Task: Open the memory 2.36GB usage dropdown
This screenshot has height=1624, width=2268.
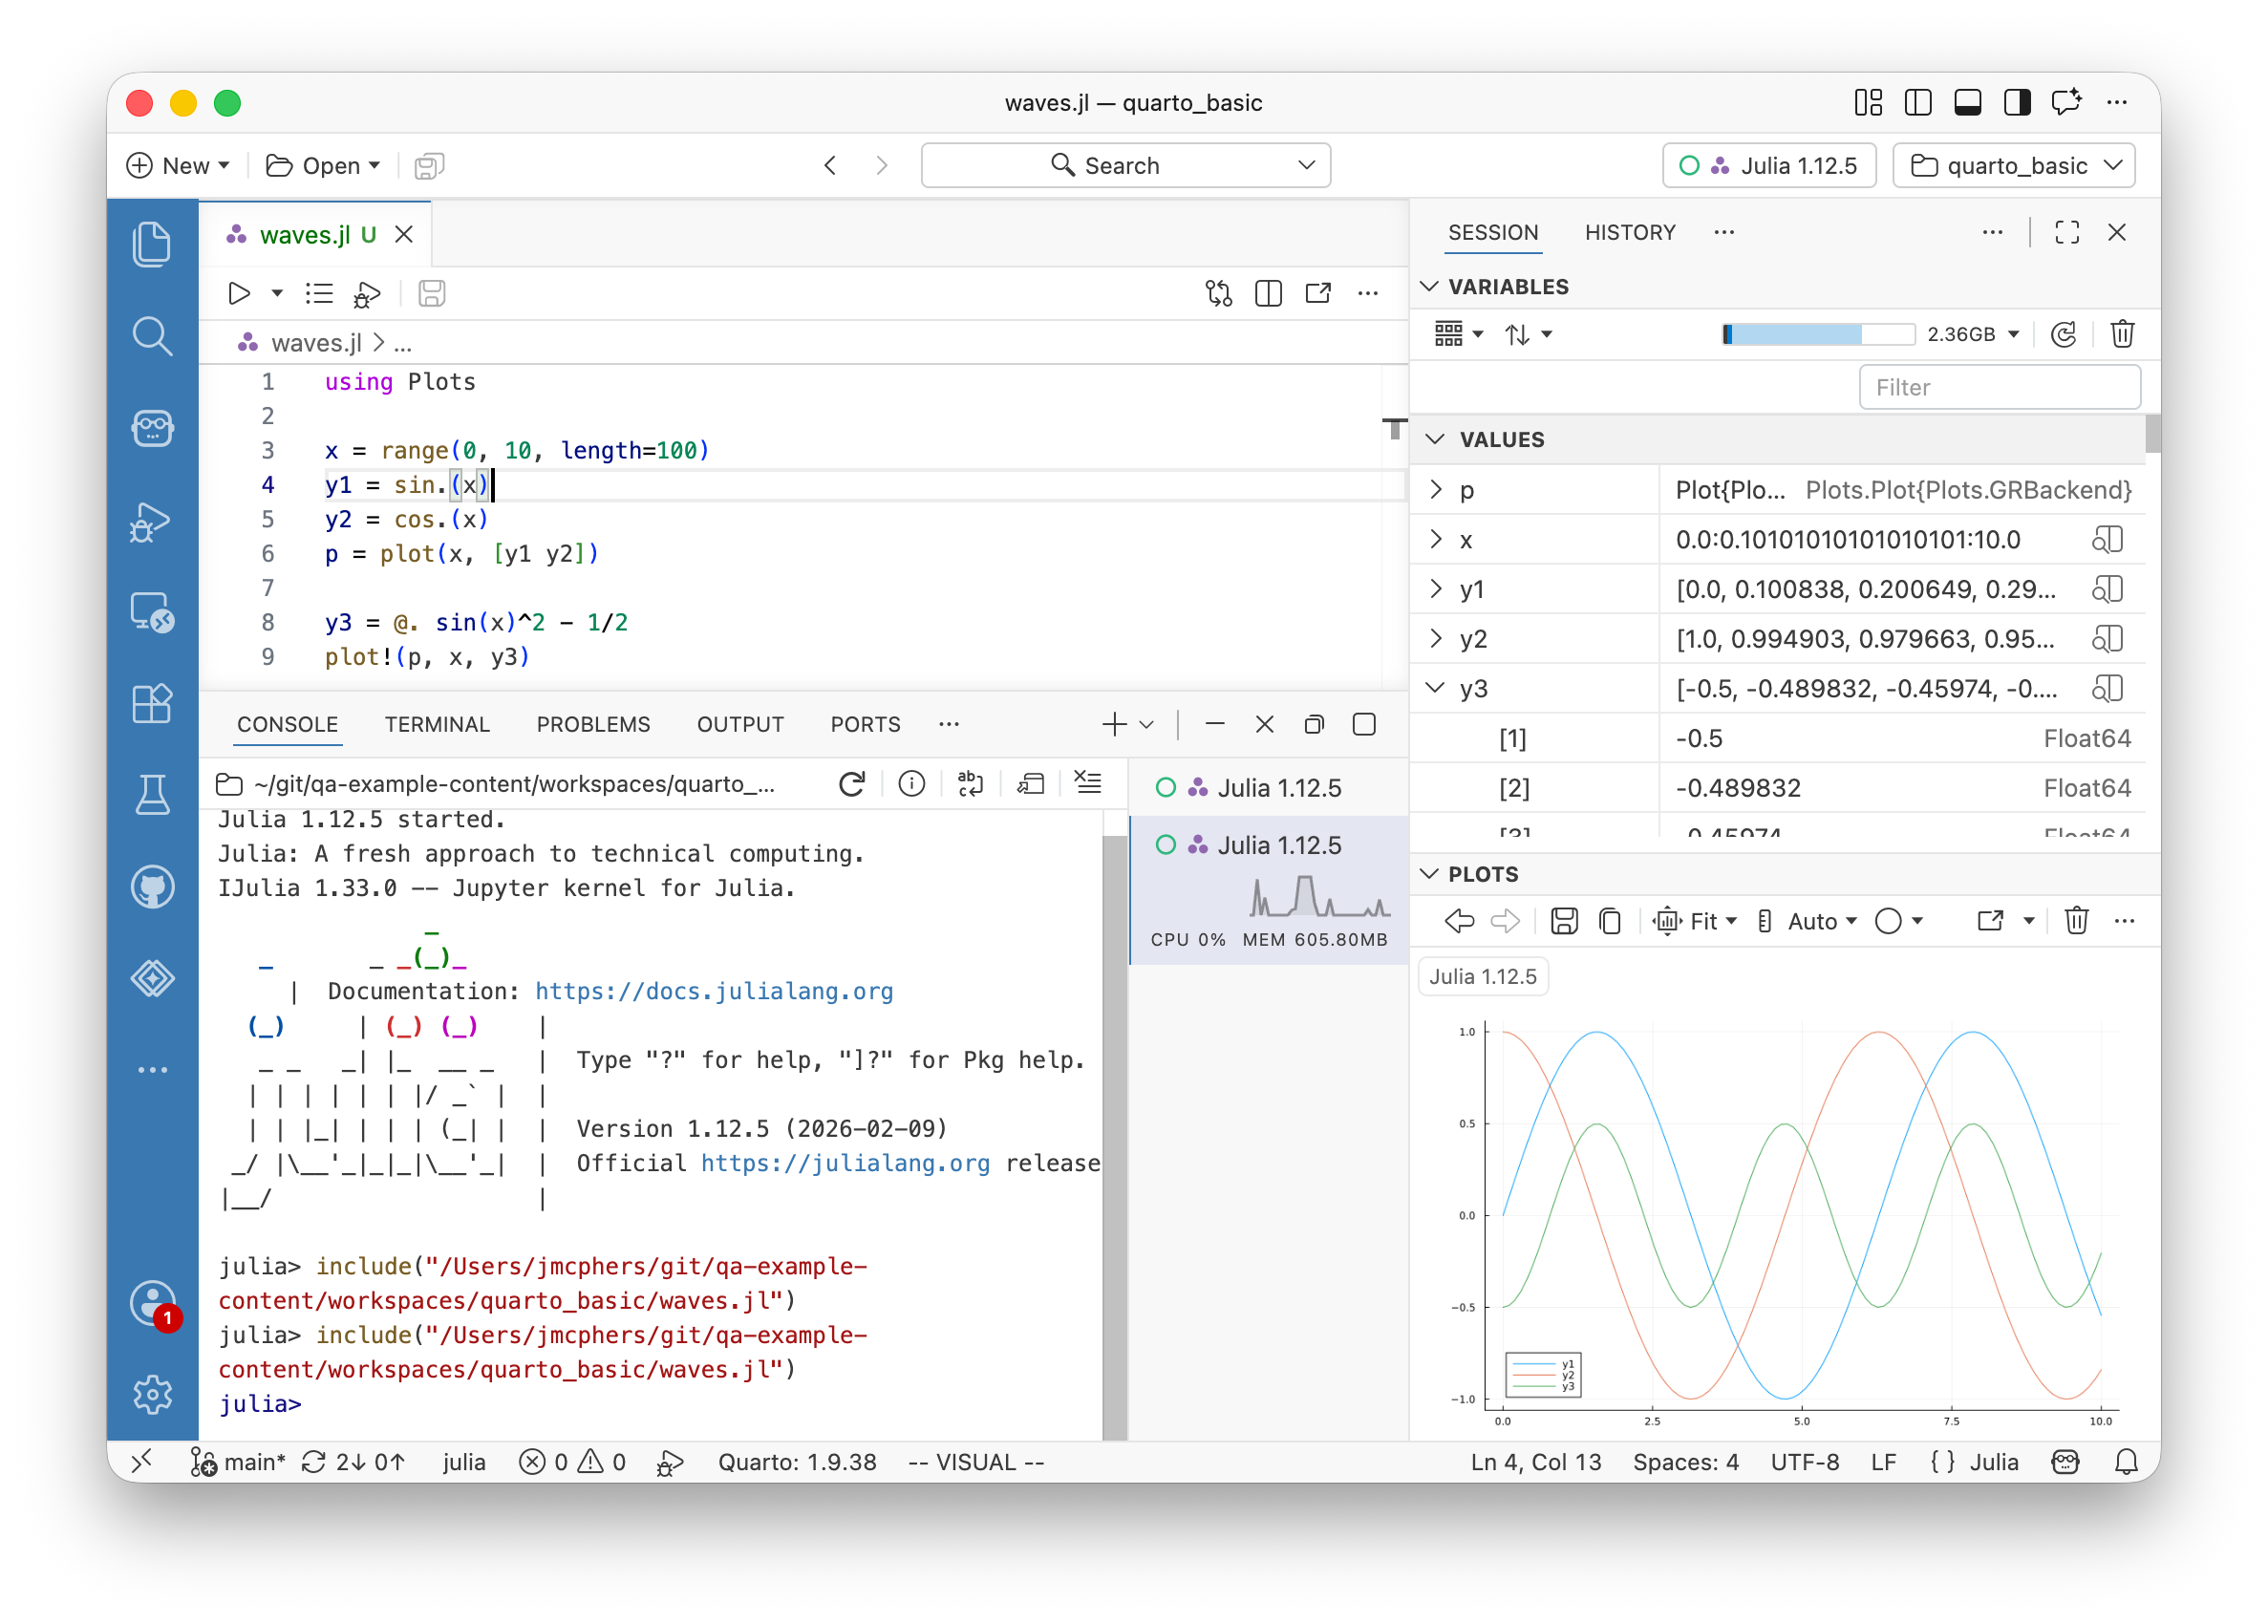Action: click(1974, 335)
